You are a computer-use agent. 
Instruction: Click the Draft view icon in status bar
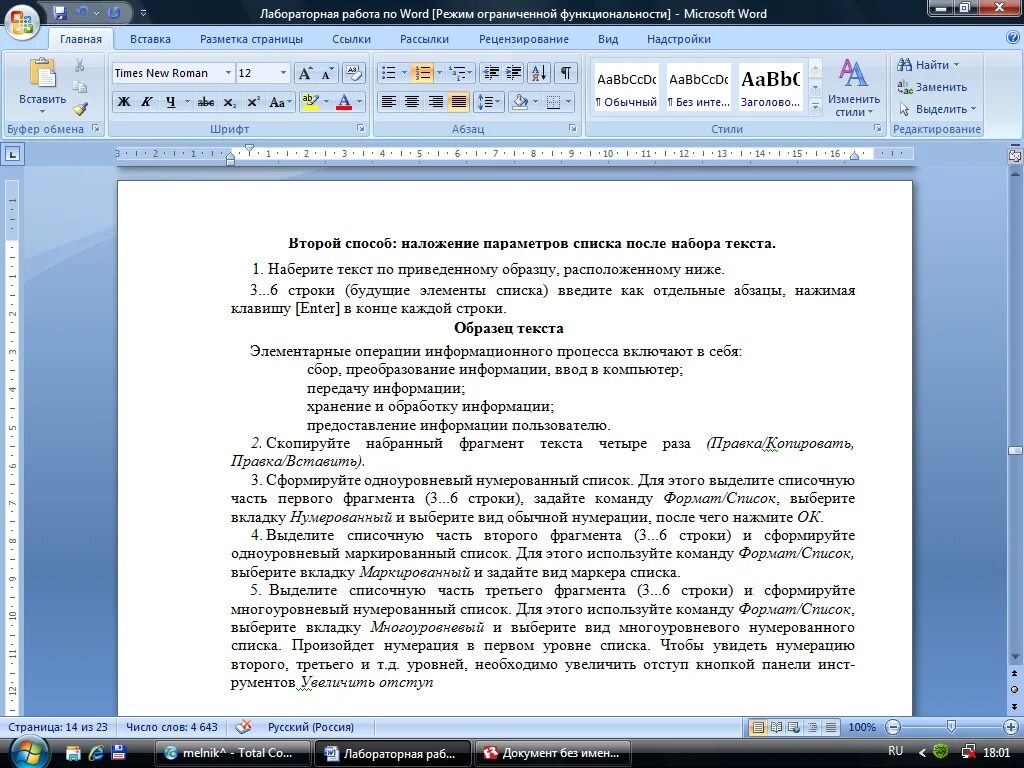831,727
